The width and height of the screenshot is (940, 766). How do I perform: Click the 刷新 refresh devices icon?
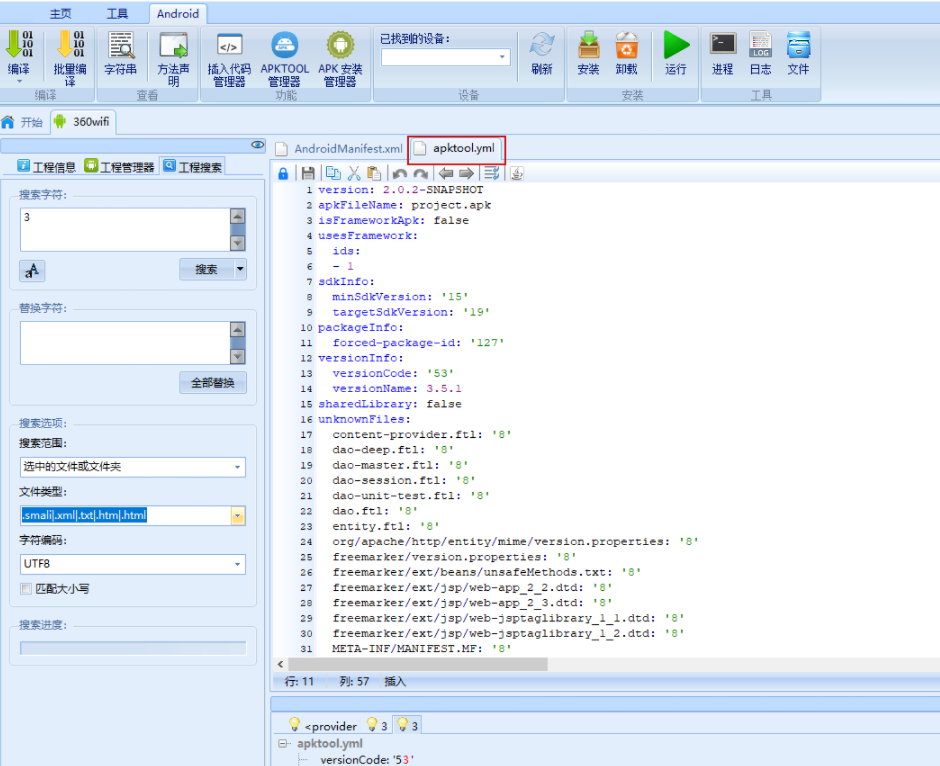[x=542, y=46]
